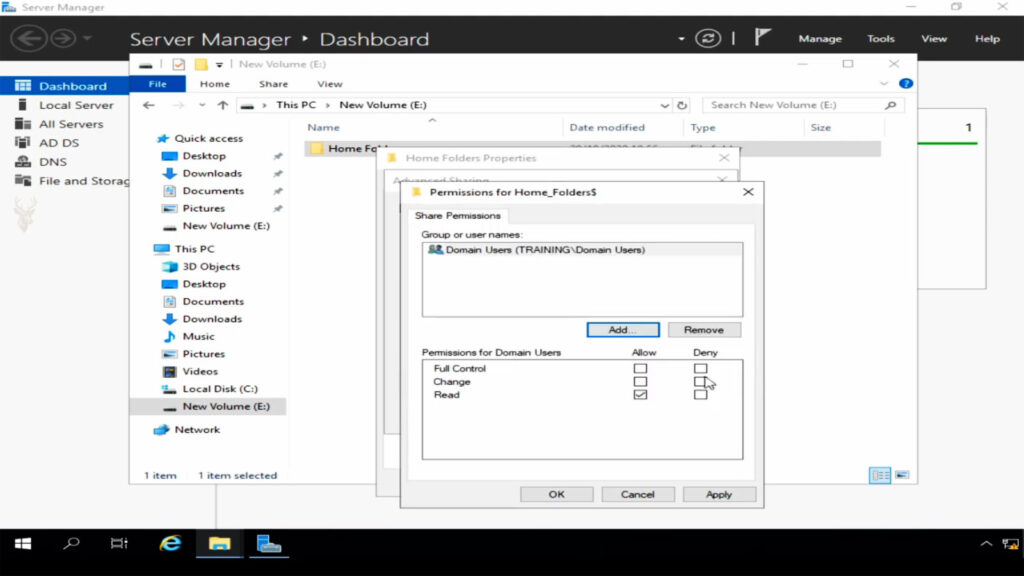Switch to details view layout icon
The image size is (1024, 576).
(880, 475)
